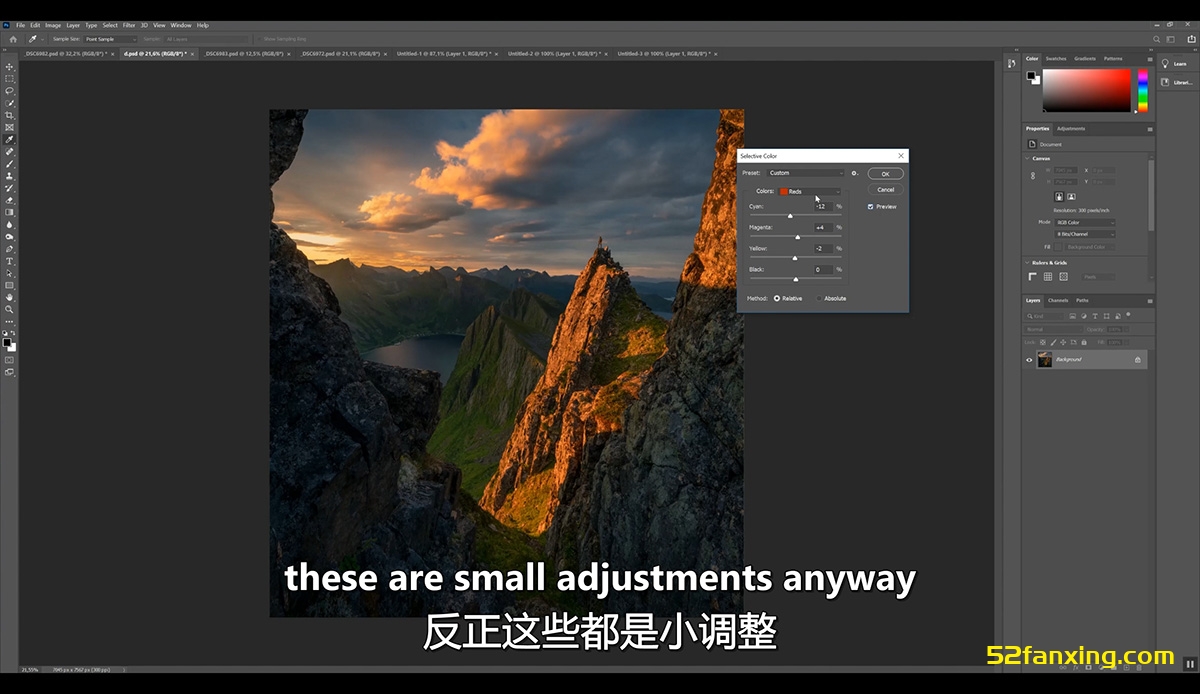Collapse the Canvas section in Properties
1200x694 pixels.
coord(1027,158)
